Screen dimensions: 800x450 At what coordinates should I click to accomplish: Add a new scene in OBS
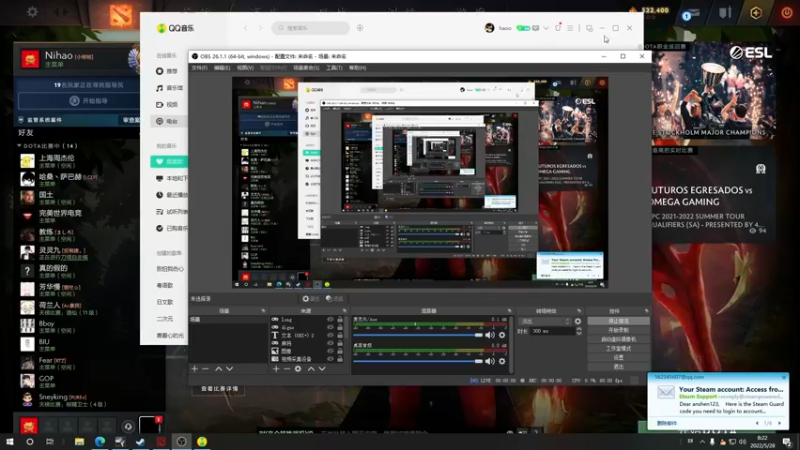click(194, 369)
